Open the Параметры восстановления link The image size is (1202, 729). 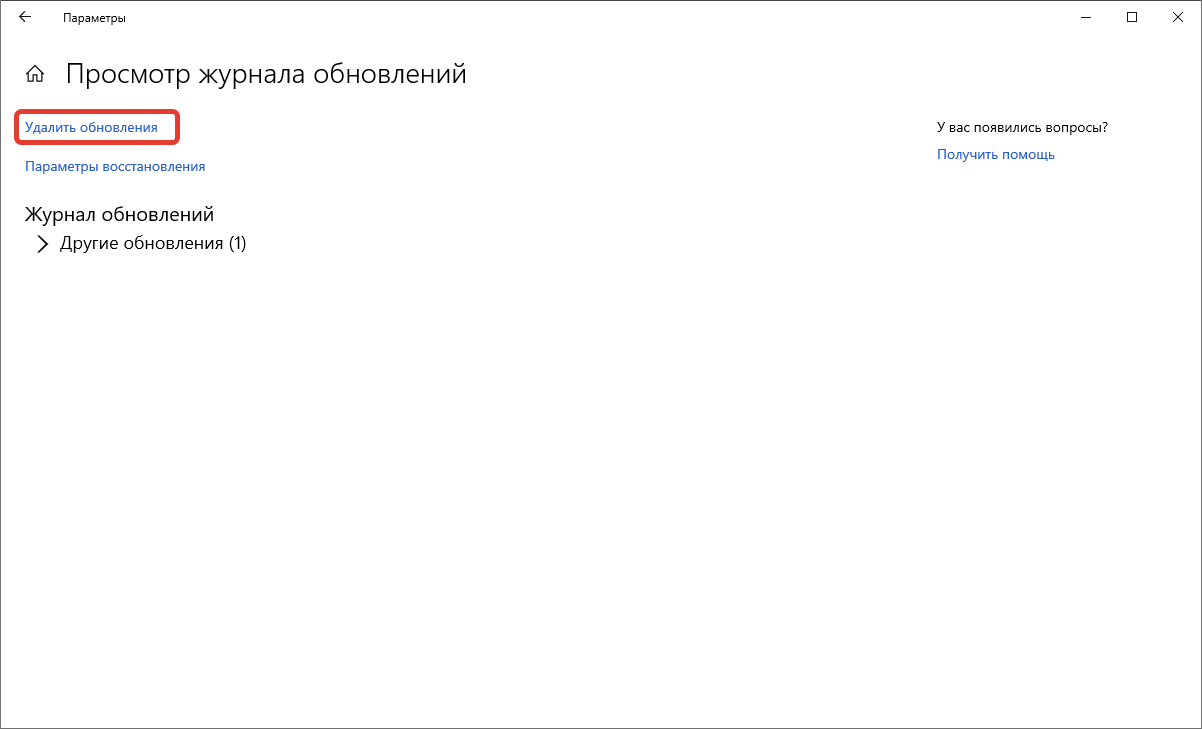(x=115, y=167)
